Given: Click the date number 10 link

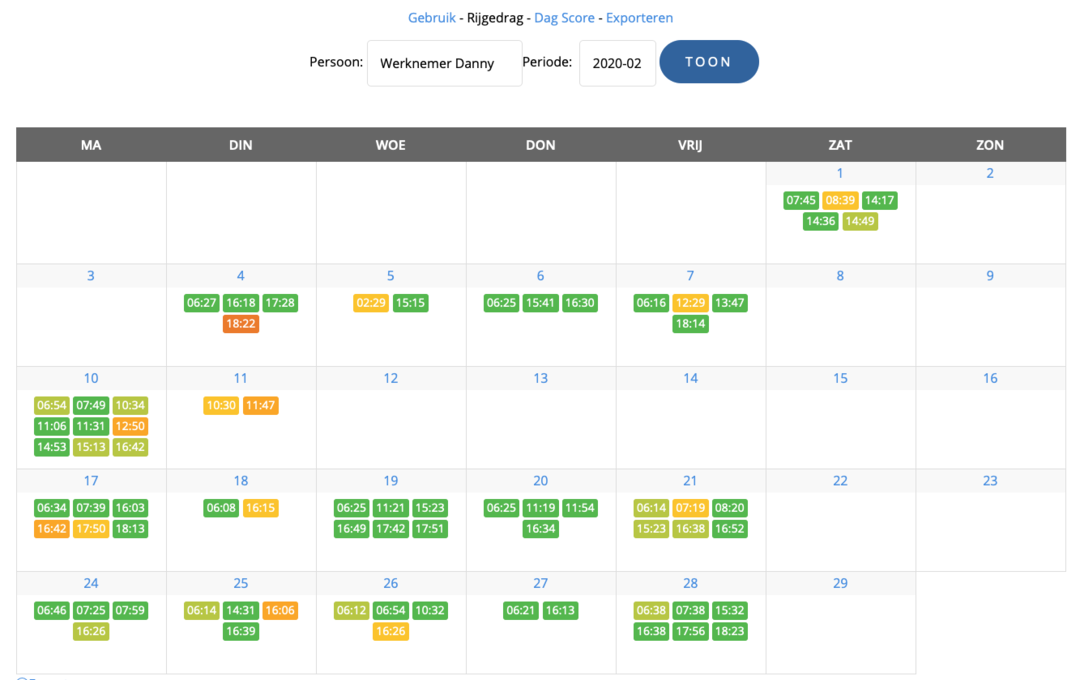Looking at the screenshot, I should pos(91,378).
